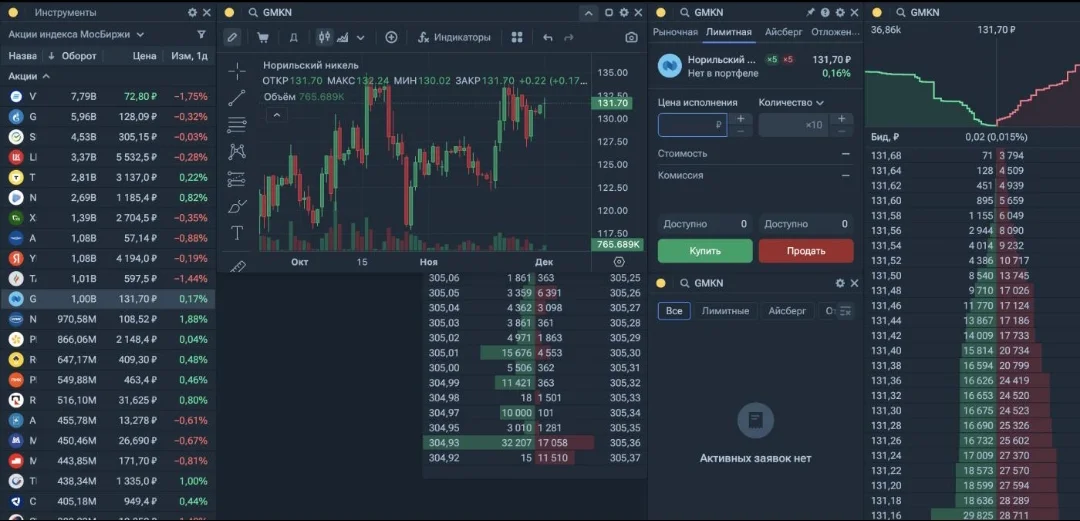Switch to Айсберг order tab
Screen dimensions: 1080x521
(x=784, y=32)
